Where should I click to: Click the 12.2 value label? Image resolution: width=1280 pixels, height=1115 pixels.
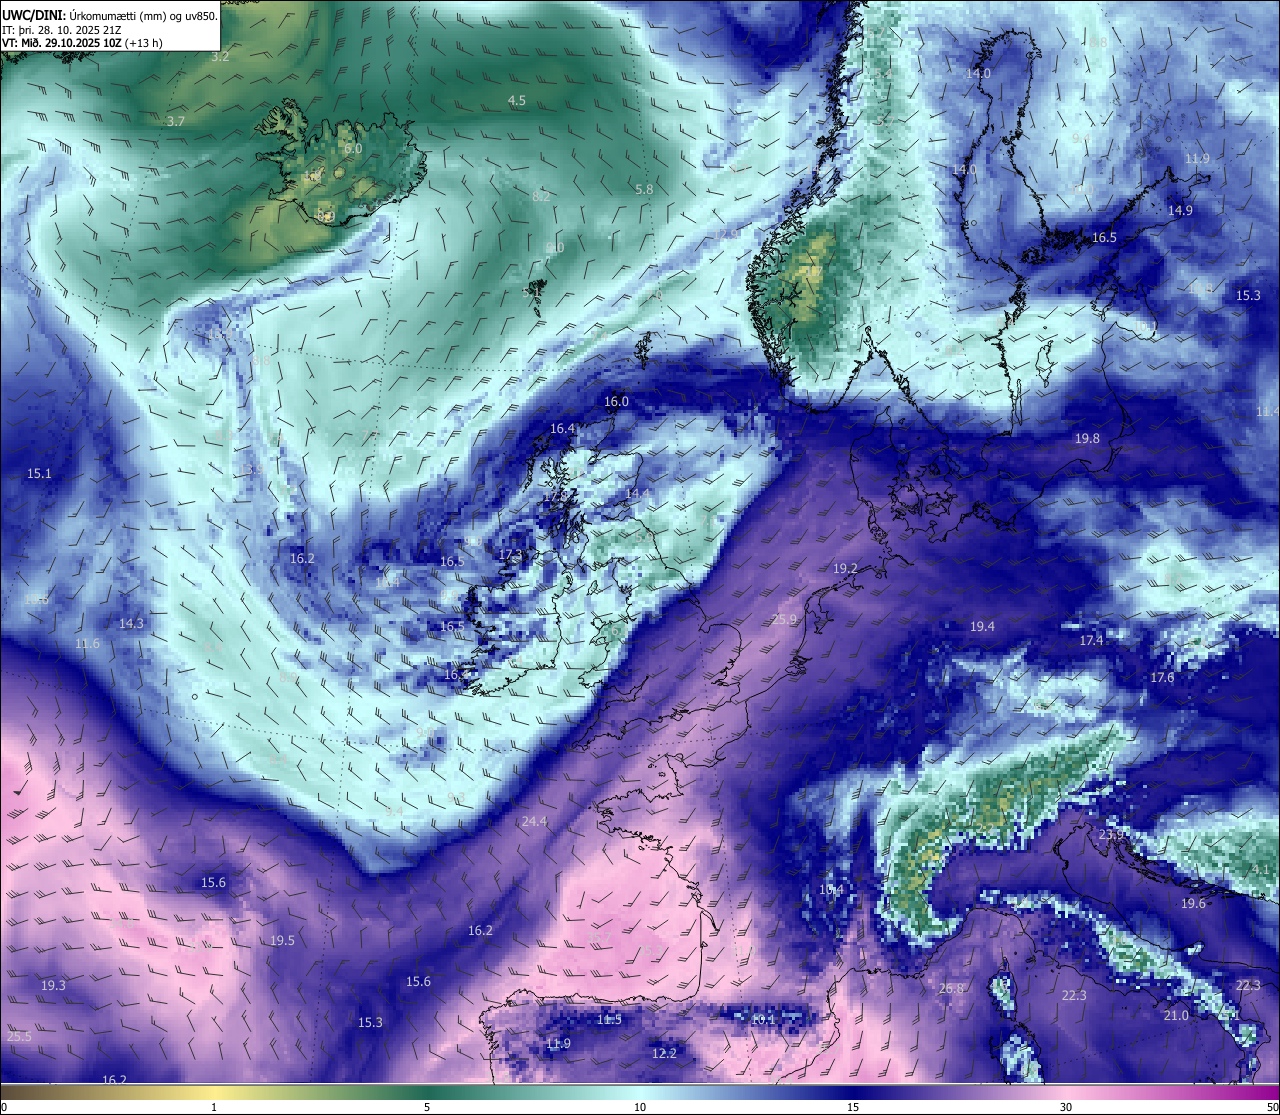click(664, 1054)
